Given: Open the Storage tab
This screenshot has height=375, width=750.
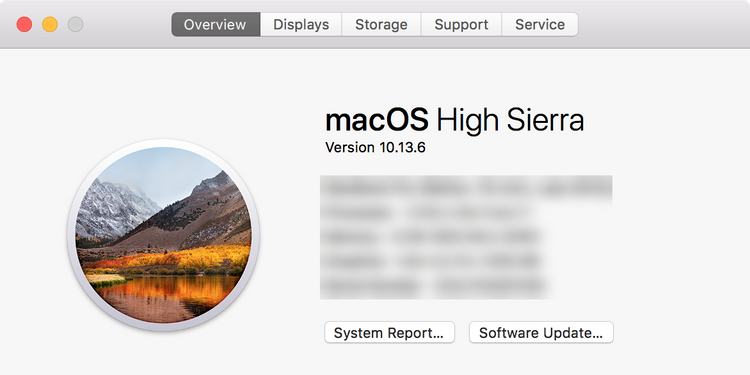Looking at the screenshot, I should coord(381,24).
